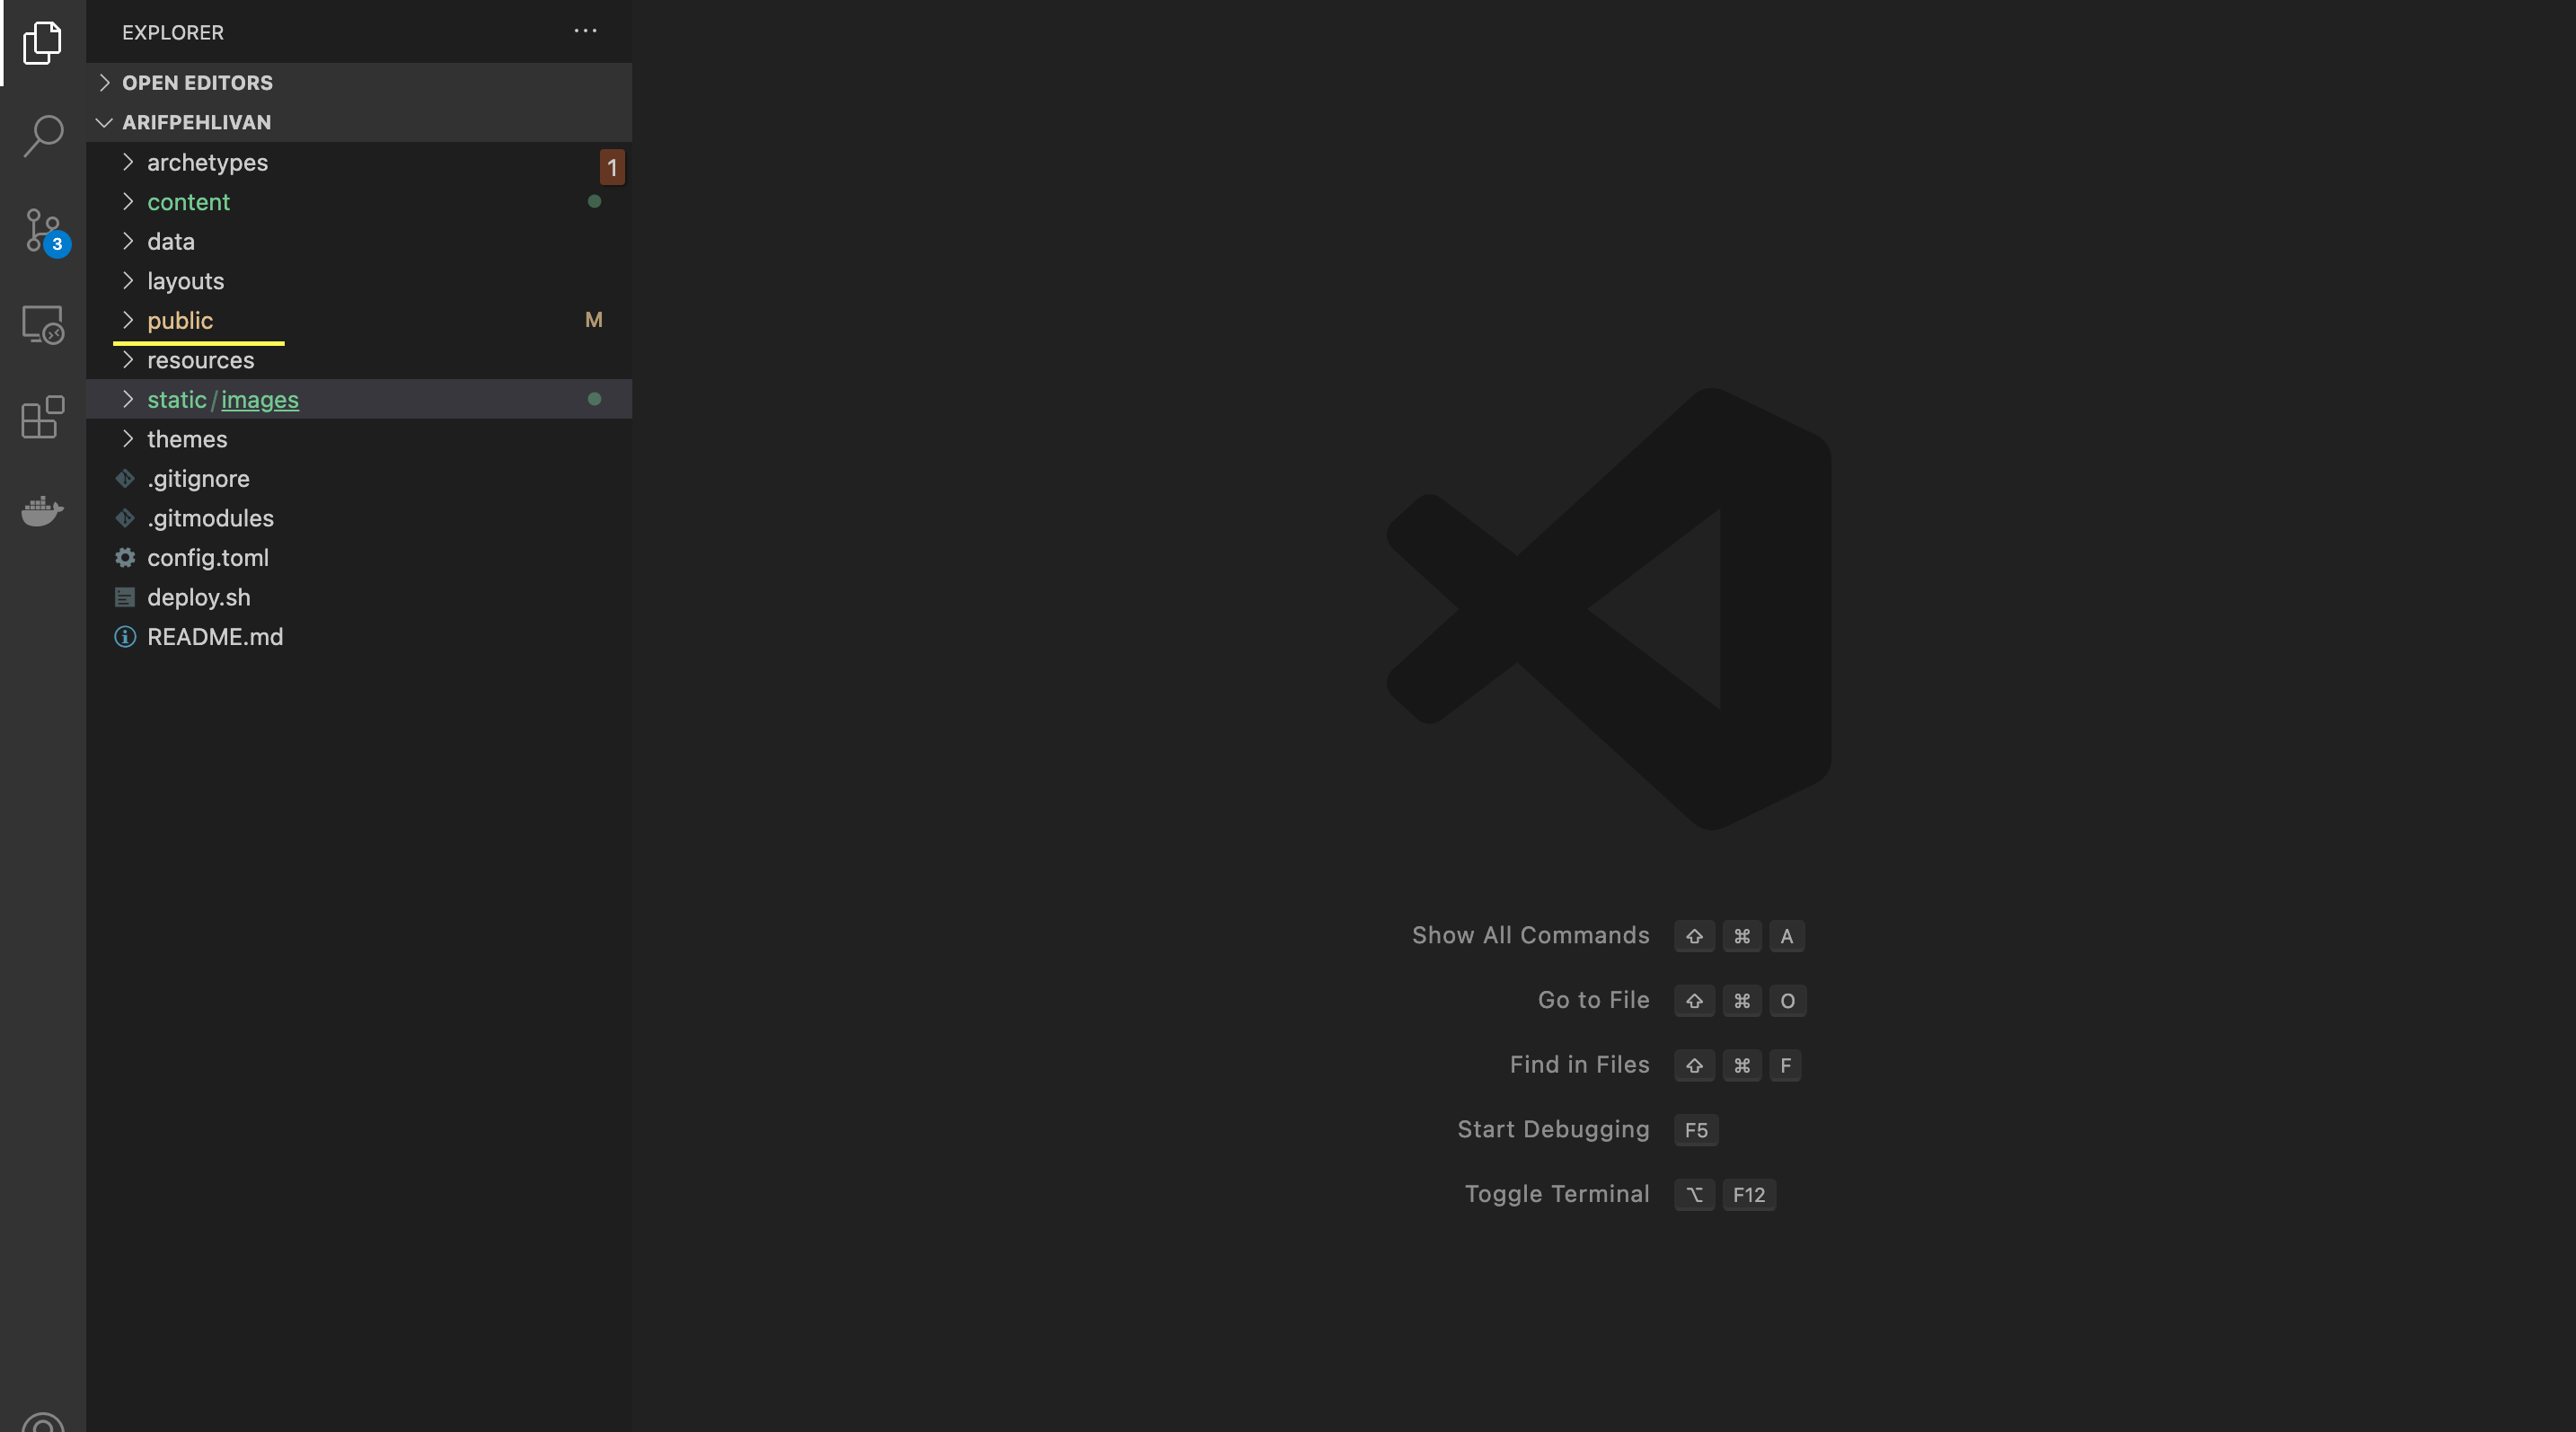This screenshot has height=1432, width=2576.
Task: Expand the OPEN EDITORS section
Action: coord(105,83)
